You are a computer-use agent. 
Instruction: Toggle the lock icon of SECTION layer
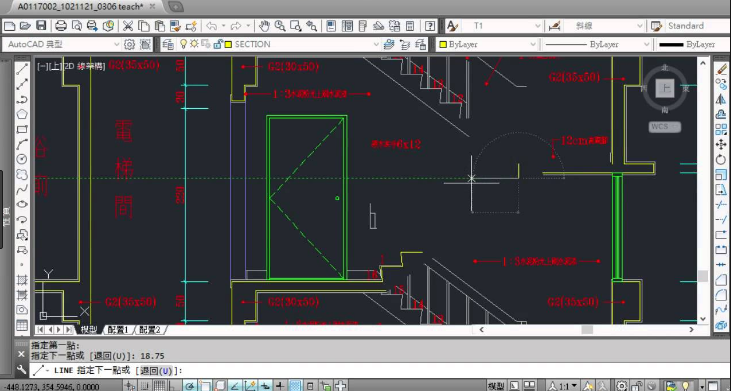pos(218,45)
